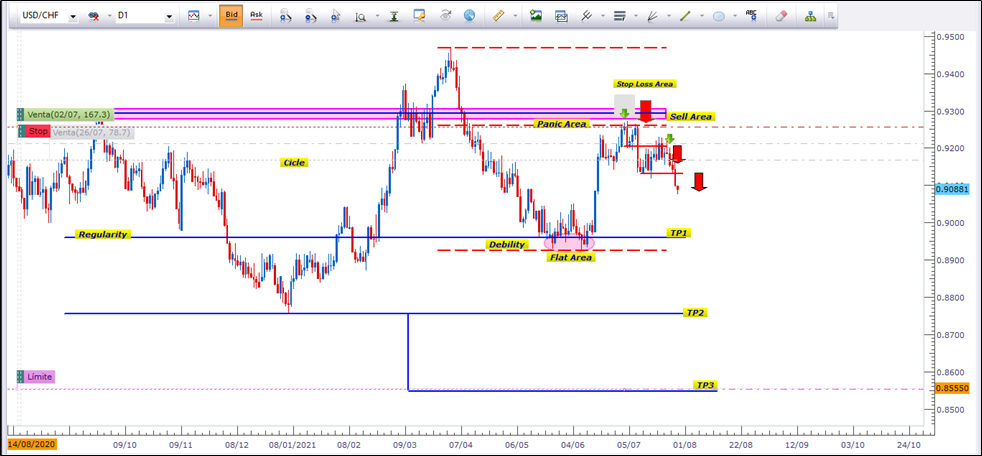Select the Flat Area chart label

click(570, 257)
